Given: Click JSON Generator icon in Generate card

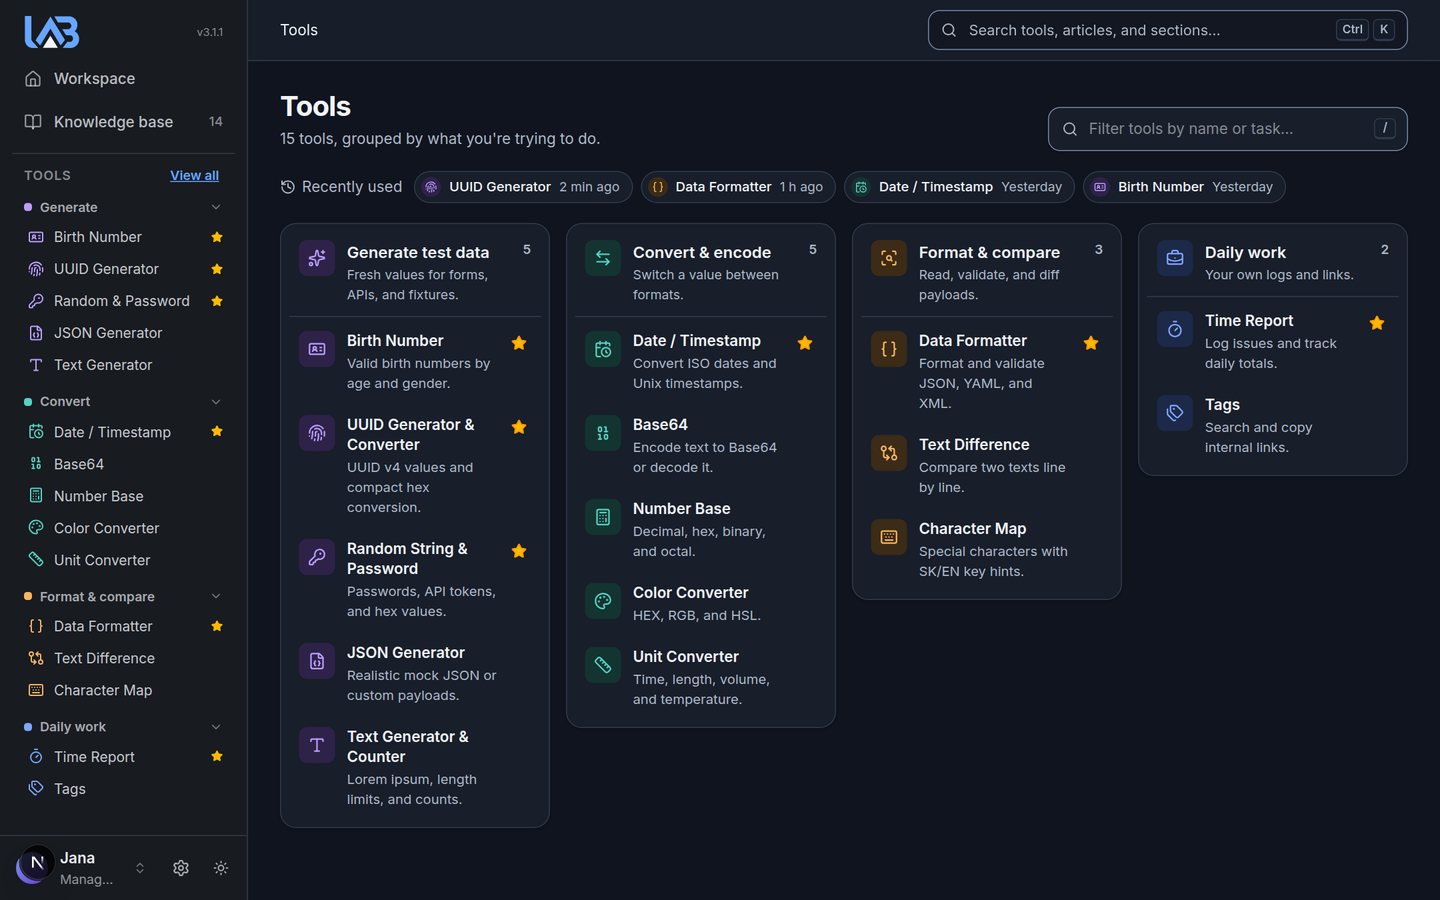Looking at the screenshot, I should click(x=317, y=661).
